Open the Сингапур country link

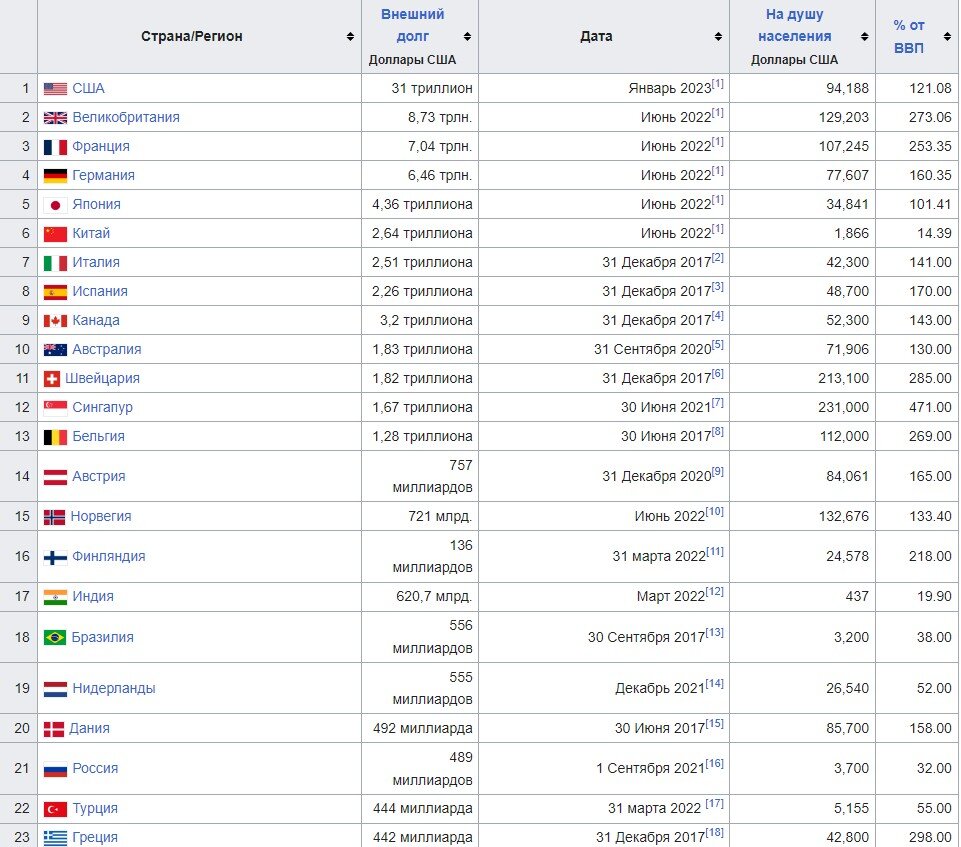pyautogui.click(x=102, y=408)
